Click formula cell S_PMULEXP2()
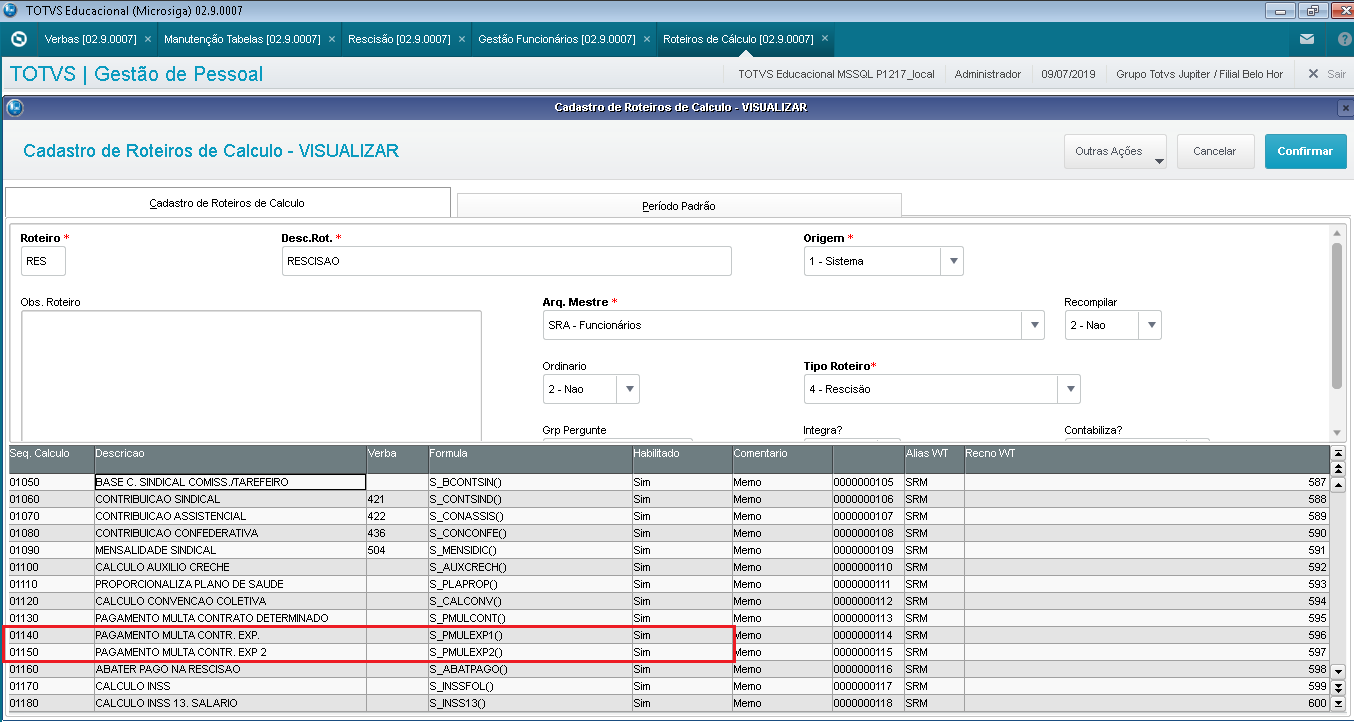The height and width of the screenshot is (722, 1354). point(530,652)
